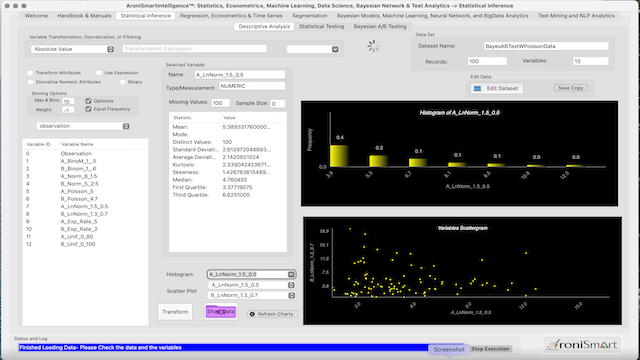Open the Histogram variable dropdown
The width and height of the screenshot is (640, 360).
point(251,274)
